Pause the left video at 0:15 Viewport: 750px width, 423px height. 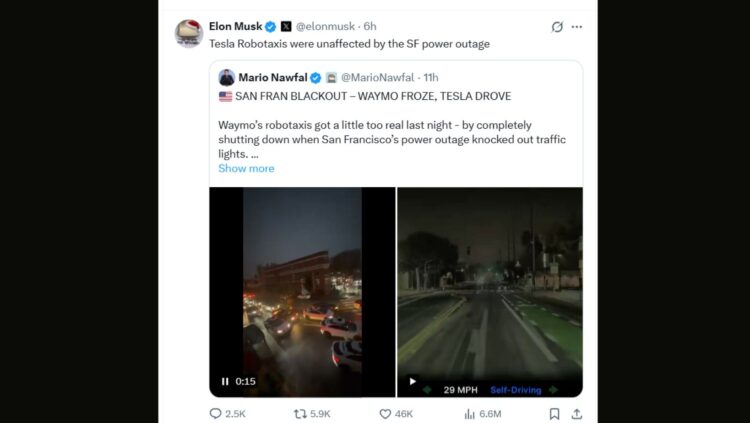point(225,381)
